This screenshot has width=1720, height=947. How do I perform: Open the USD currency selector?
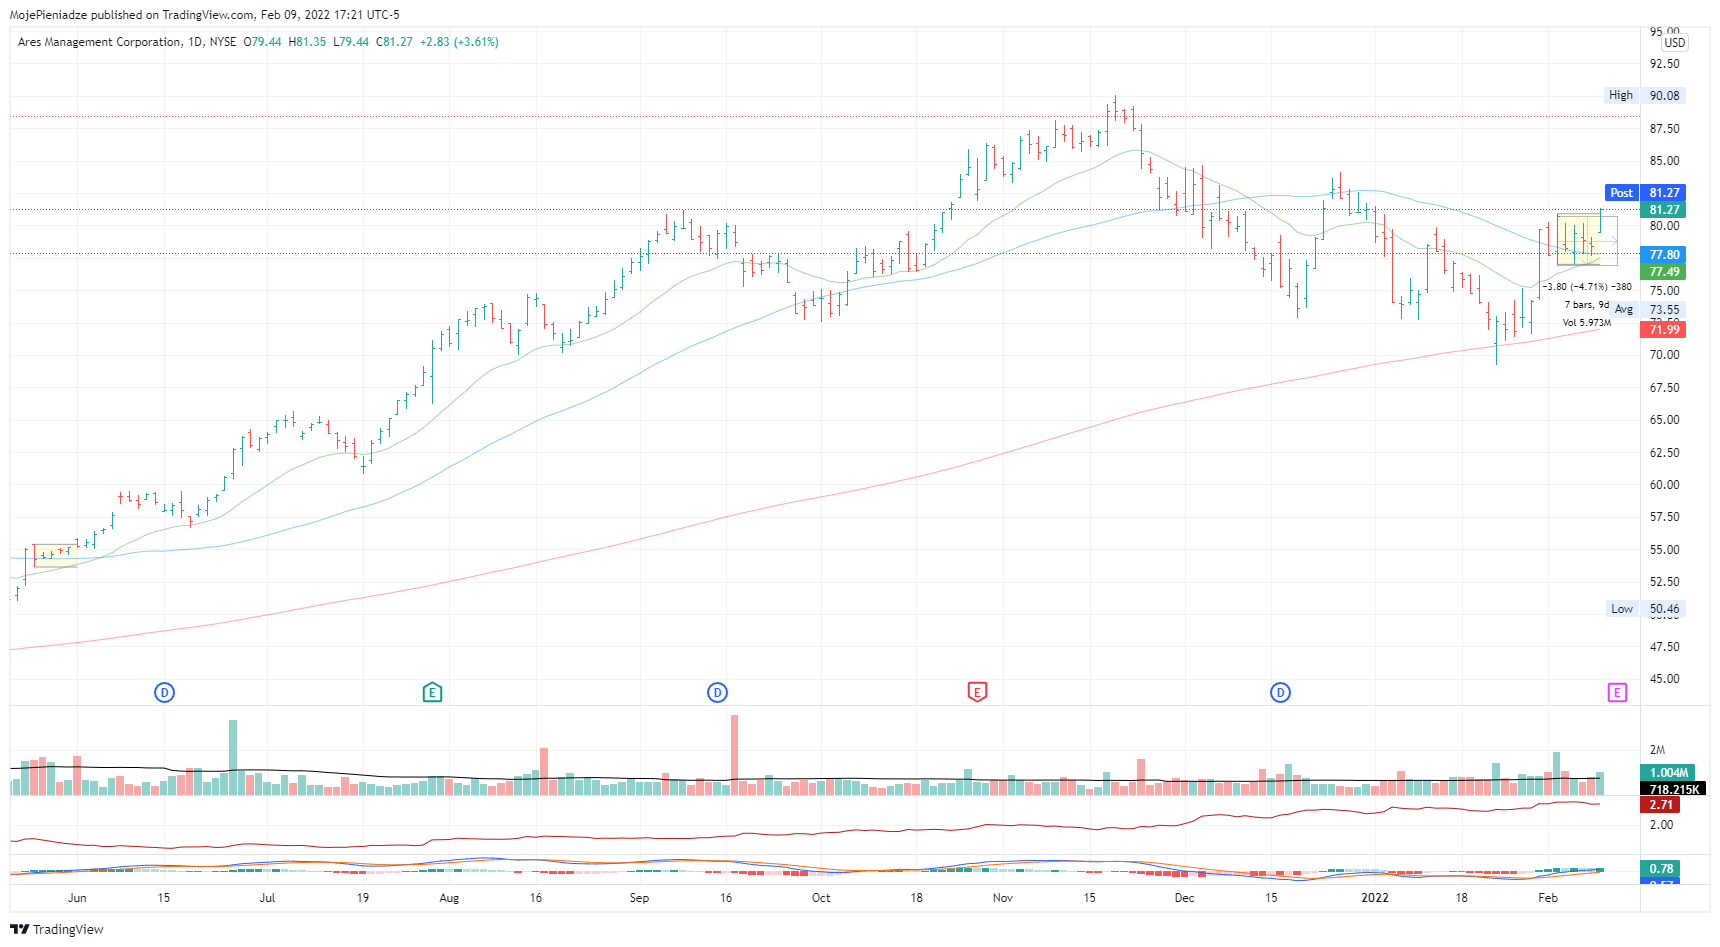coord(1674,43)
